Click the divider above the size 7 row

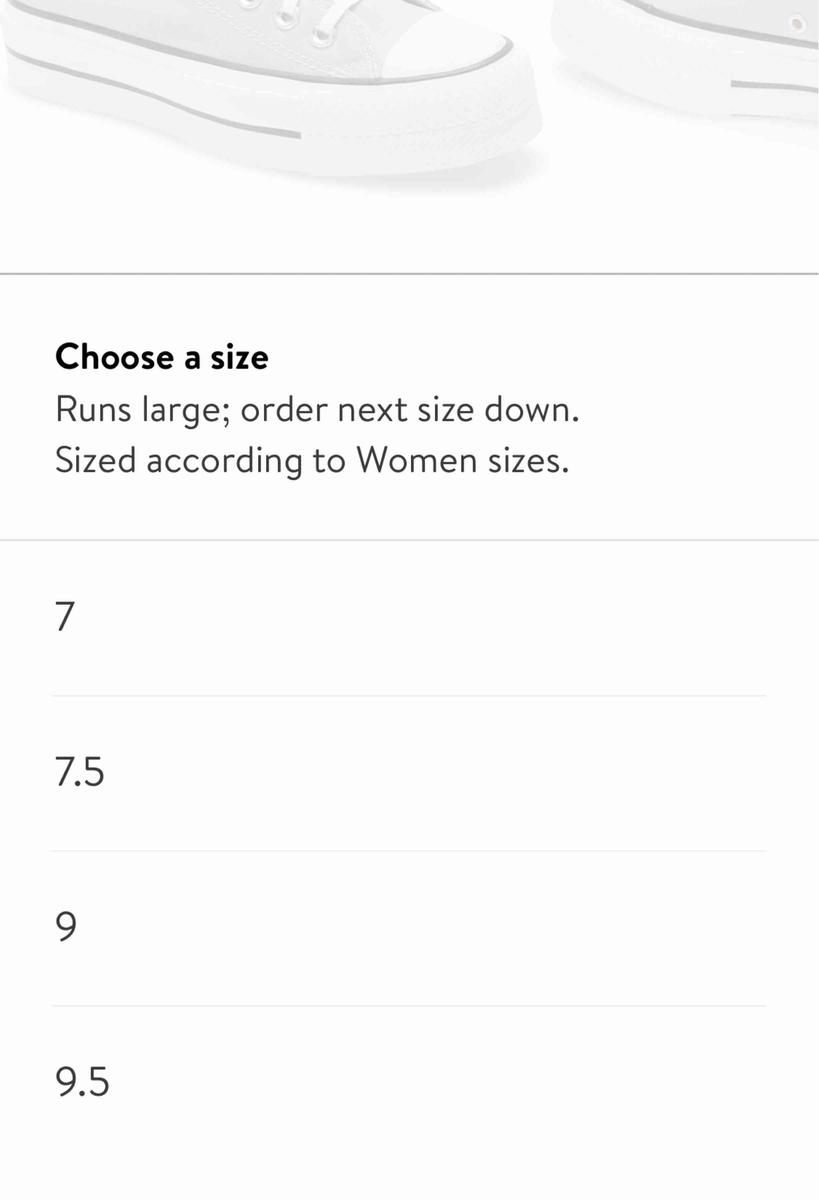pyautogui.click(x=409, y=540)
